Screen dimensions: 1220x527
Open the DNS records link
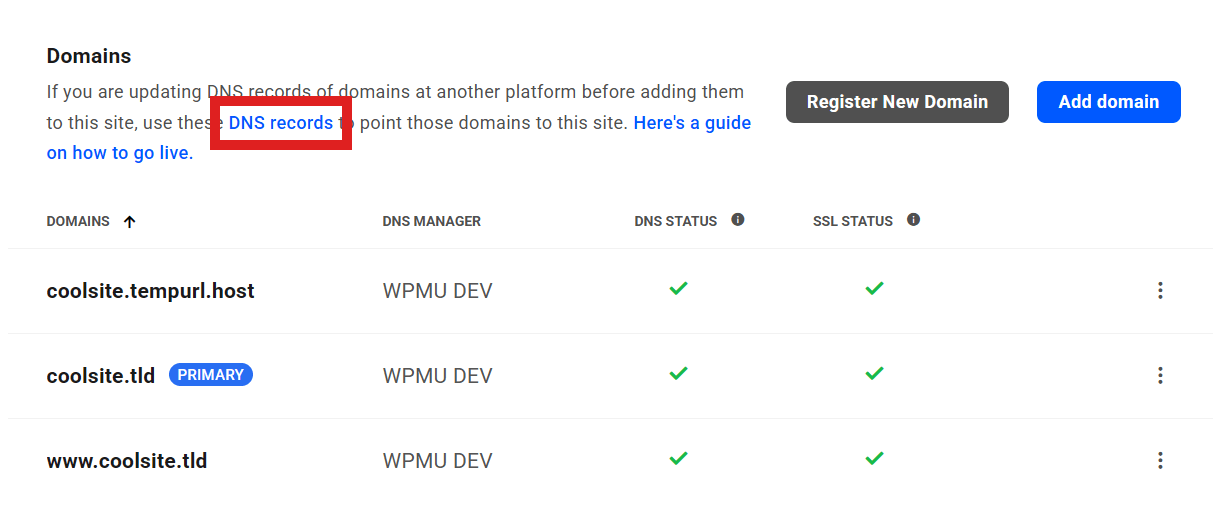click(281, 123)
